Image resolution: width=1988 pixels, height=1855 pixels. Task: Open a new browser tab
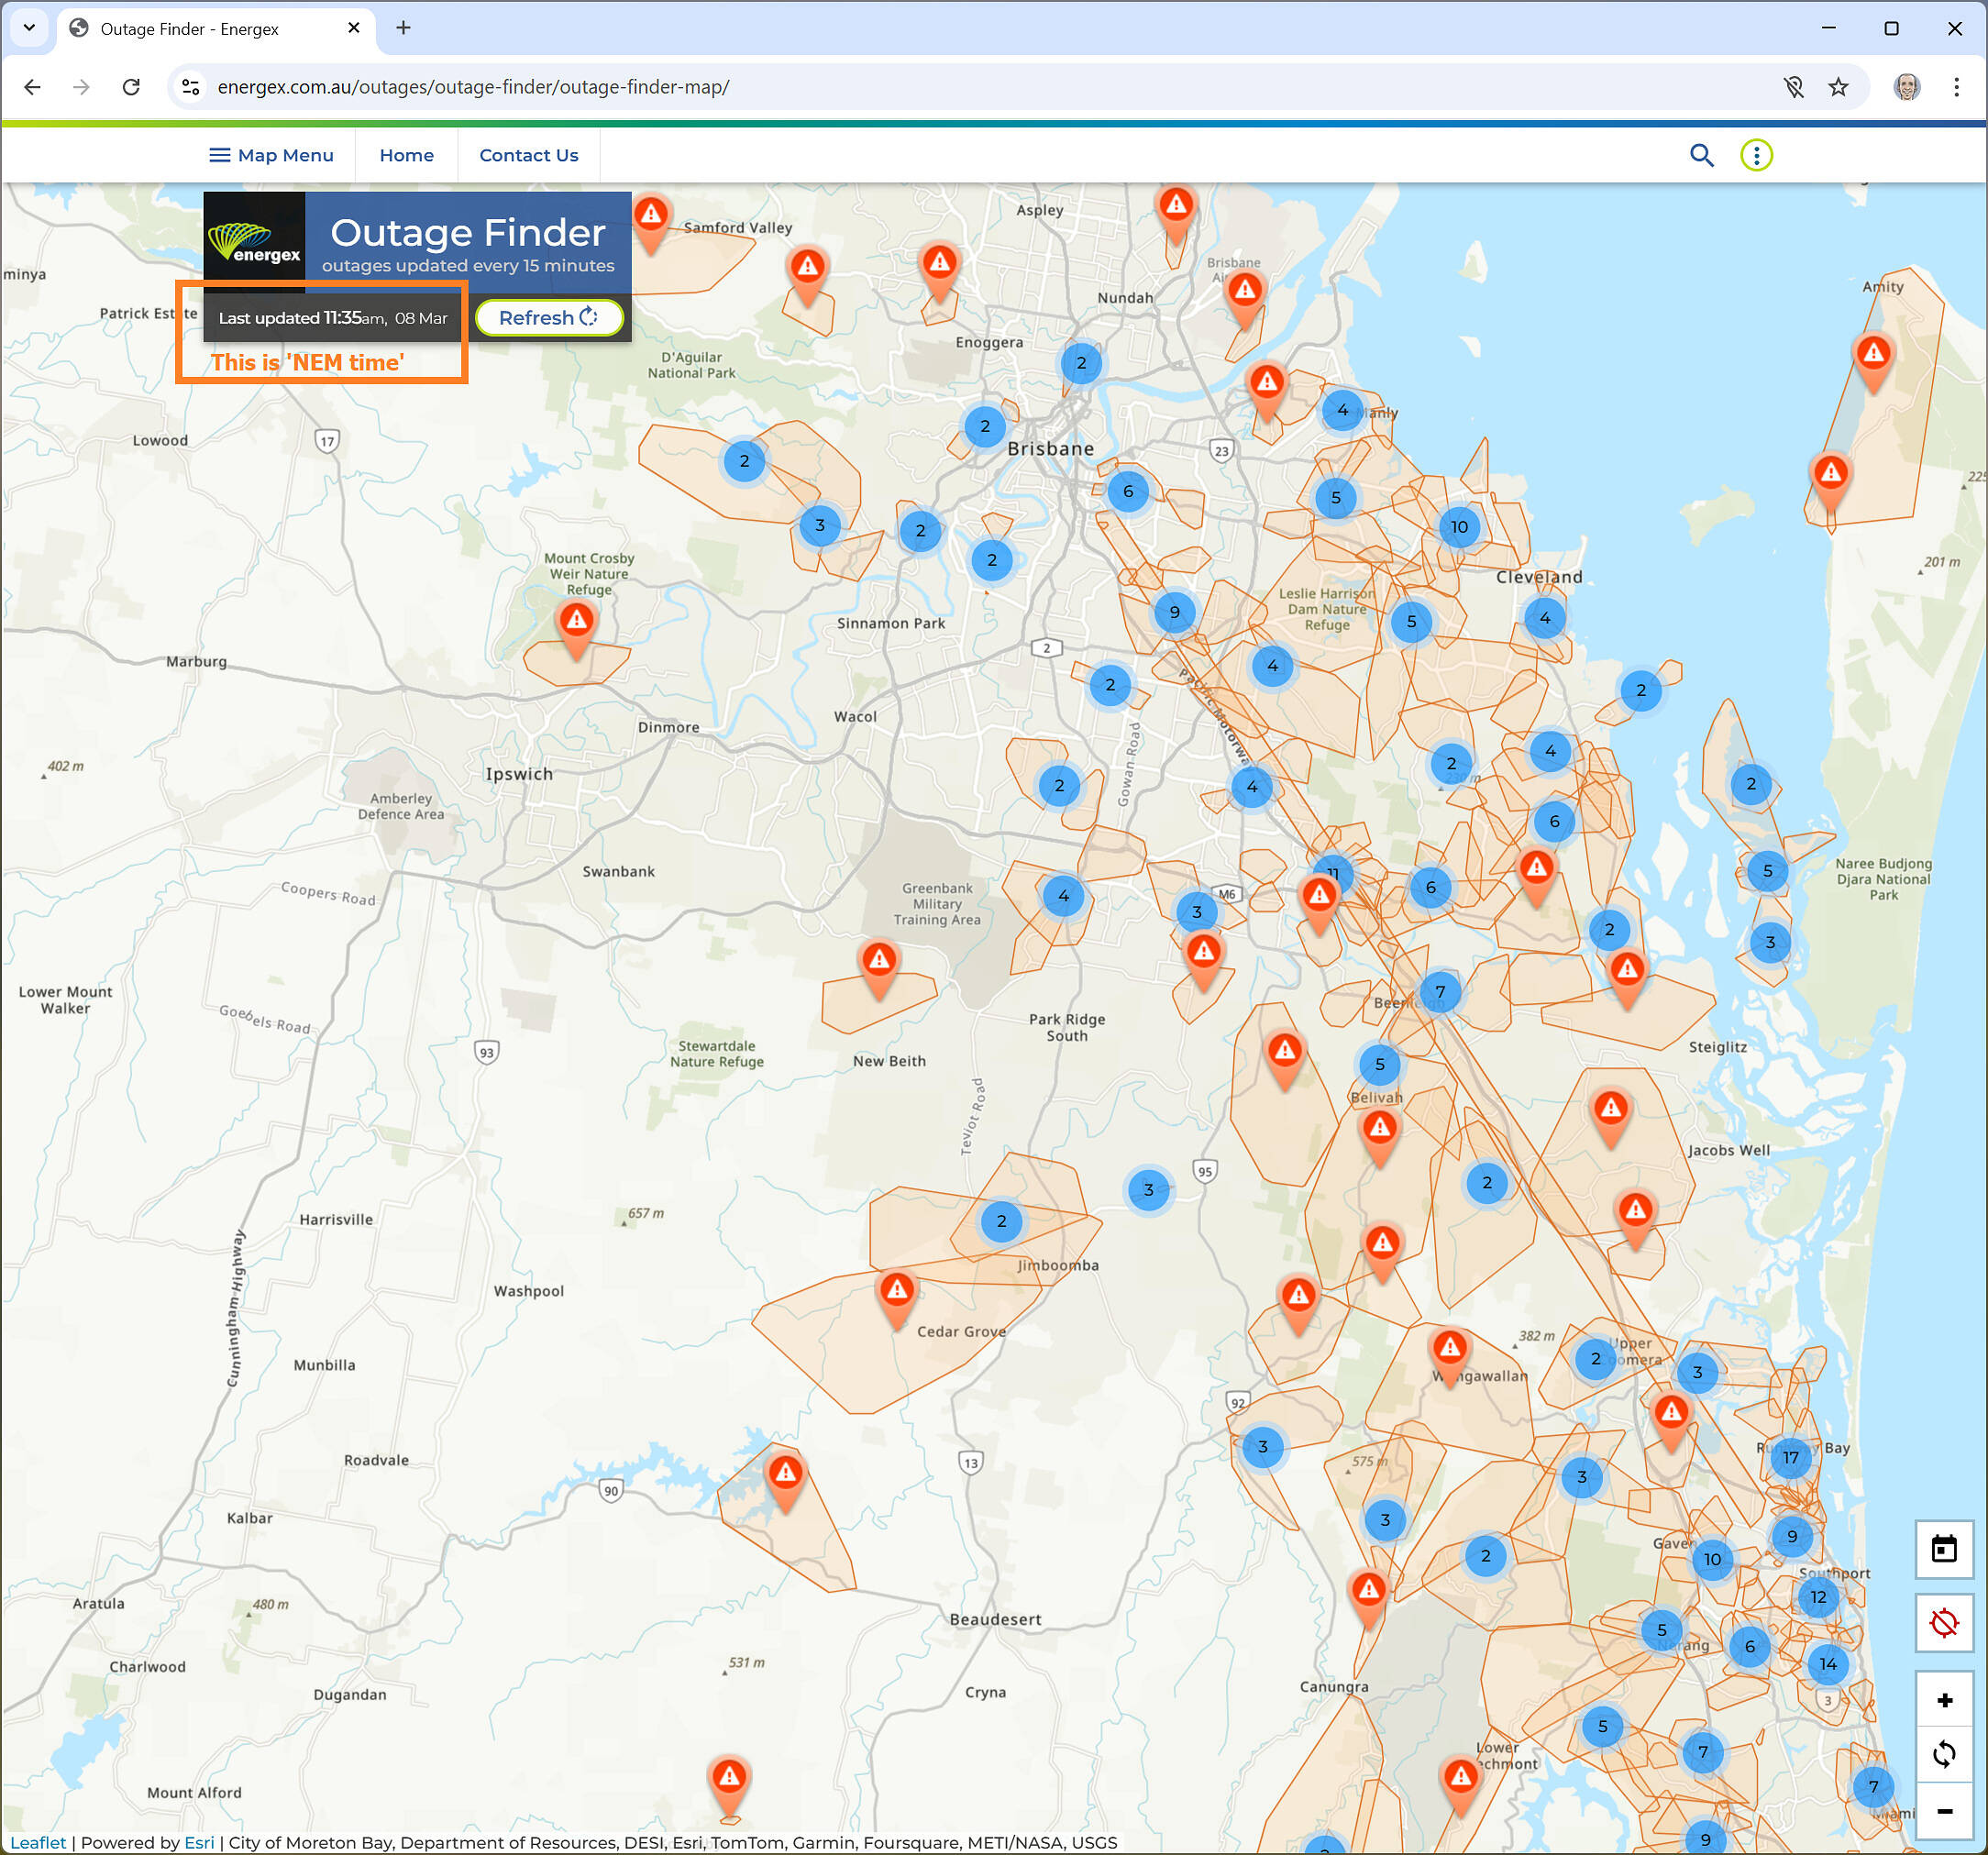click(x=403, y=28)
